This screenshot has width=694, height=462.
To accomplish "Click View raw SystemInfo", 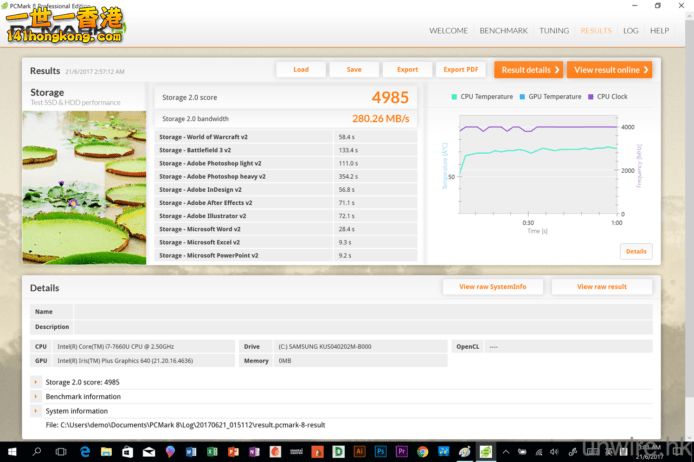I will click(x=493, y=287).
